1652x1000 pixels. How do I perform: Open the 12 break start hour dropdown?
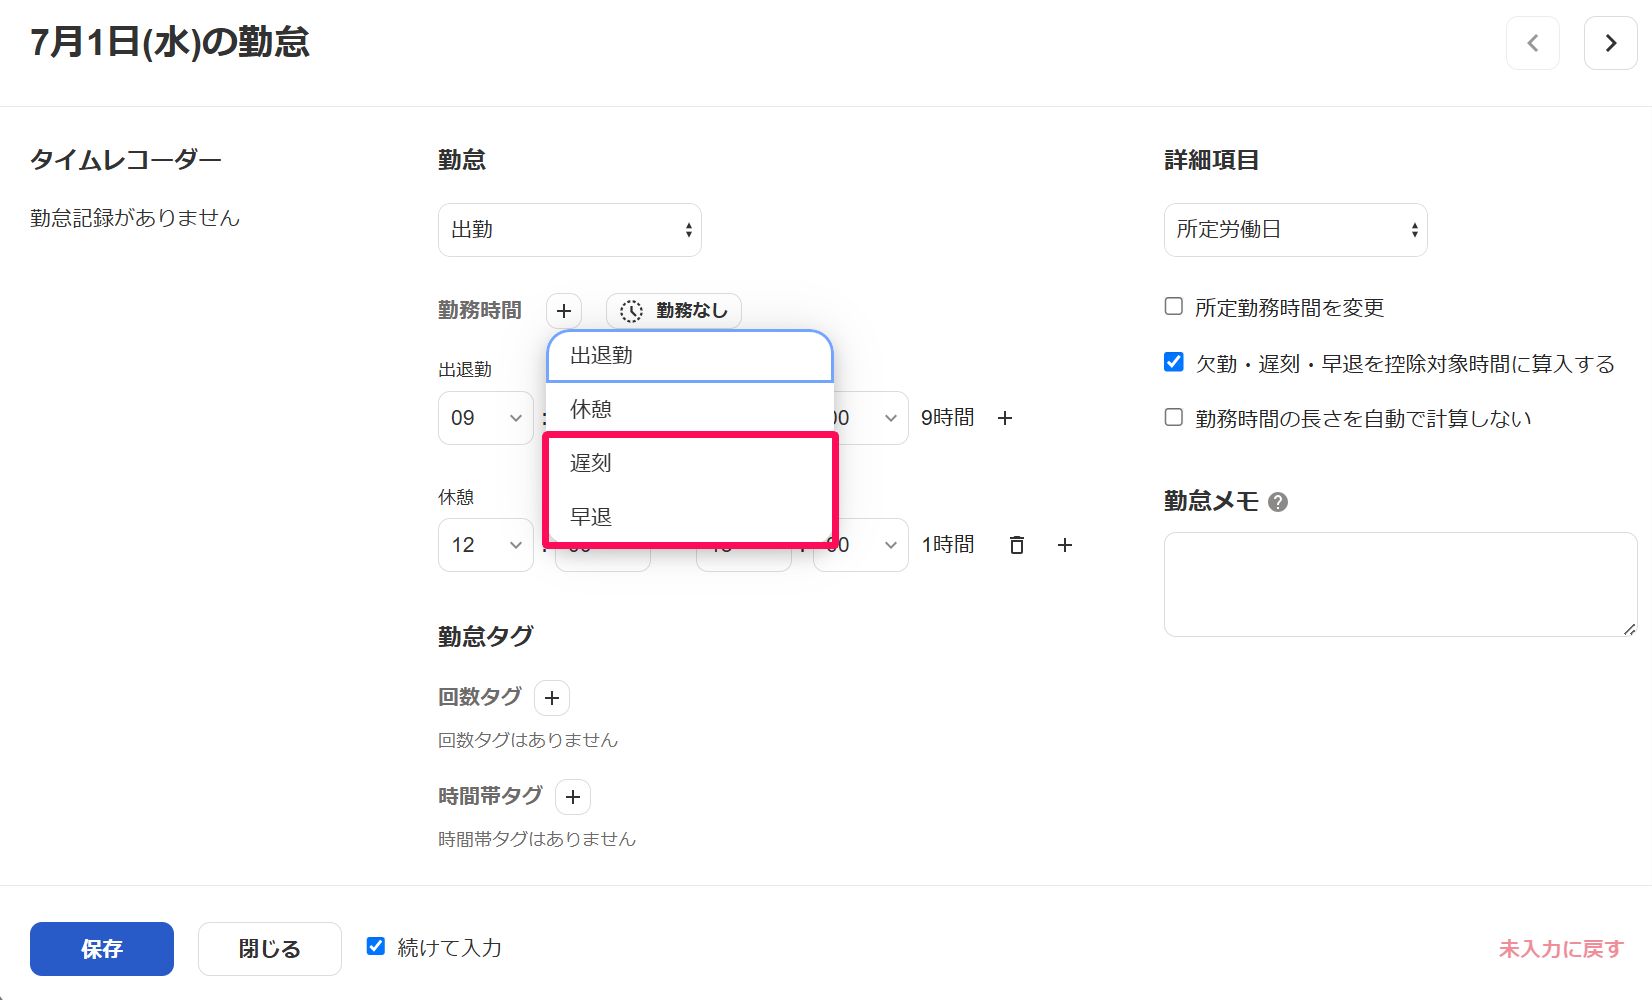pos(486,545)
